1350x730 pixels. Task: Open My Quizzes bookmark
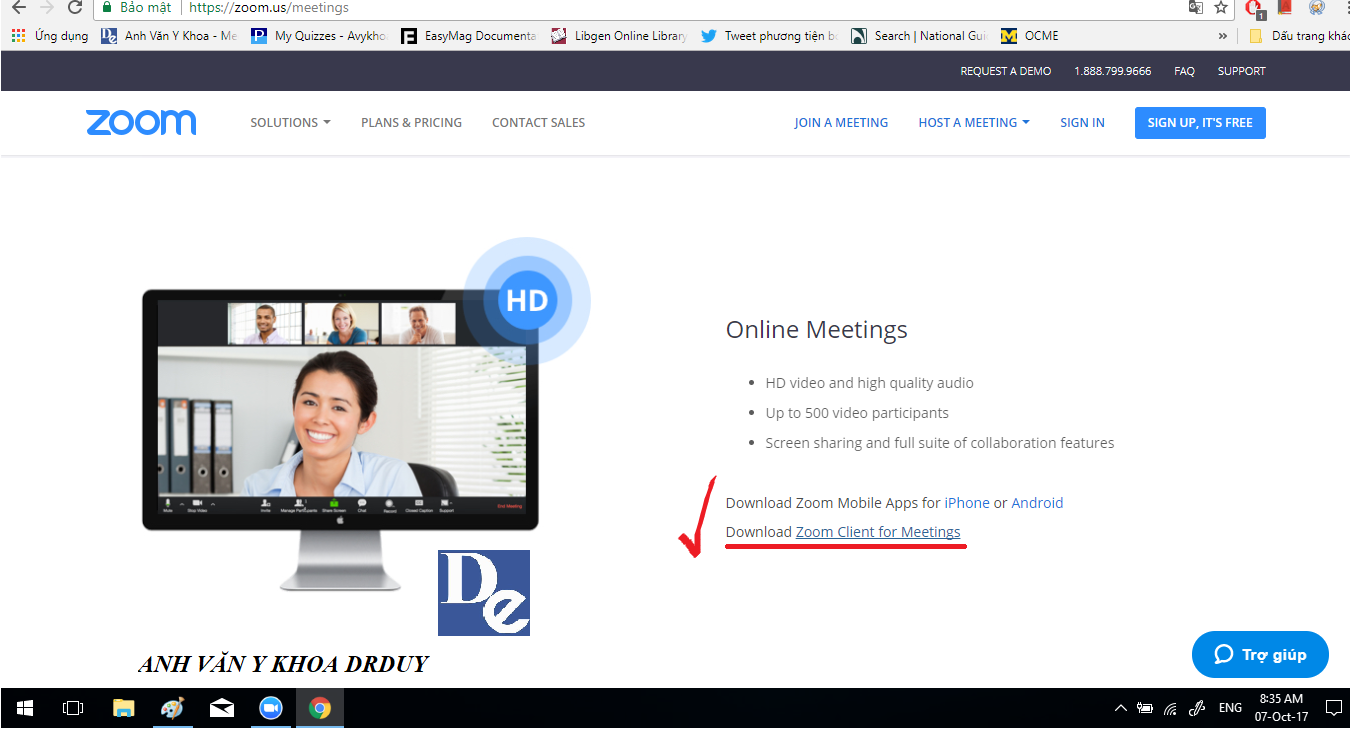pyautogui.click(x=318, y=36)
